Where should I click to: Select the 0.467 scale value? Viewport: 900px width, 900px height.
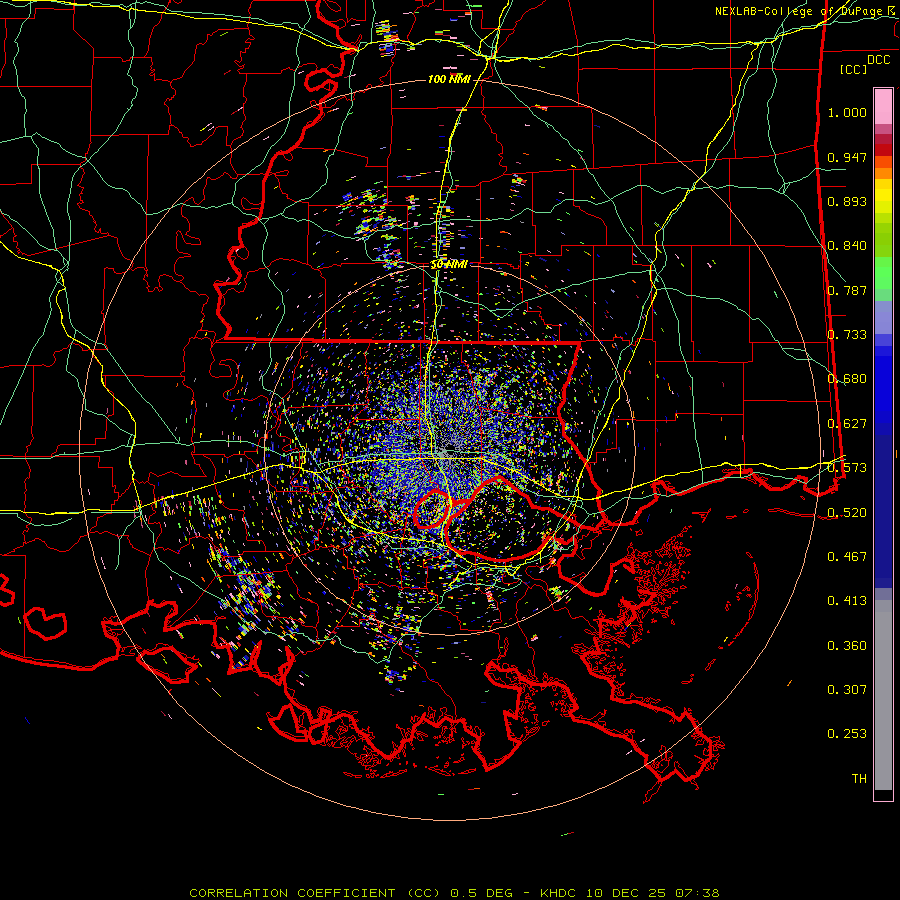847,557
